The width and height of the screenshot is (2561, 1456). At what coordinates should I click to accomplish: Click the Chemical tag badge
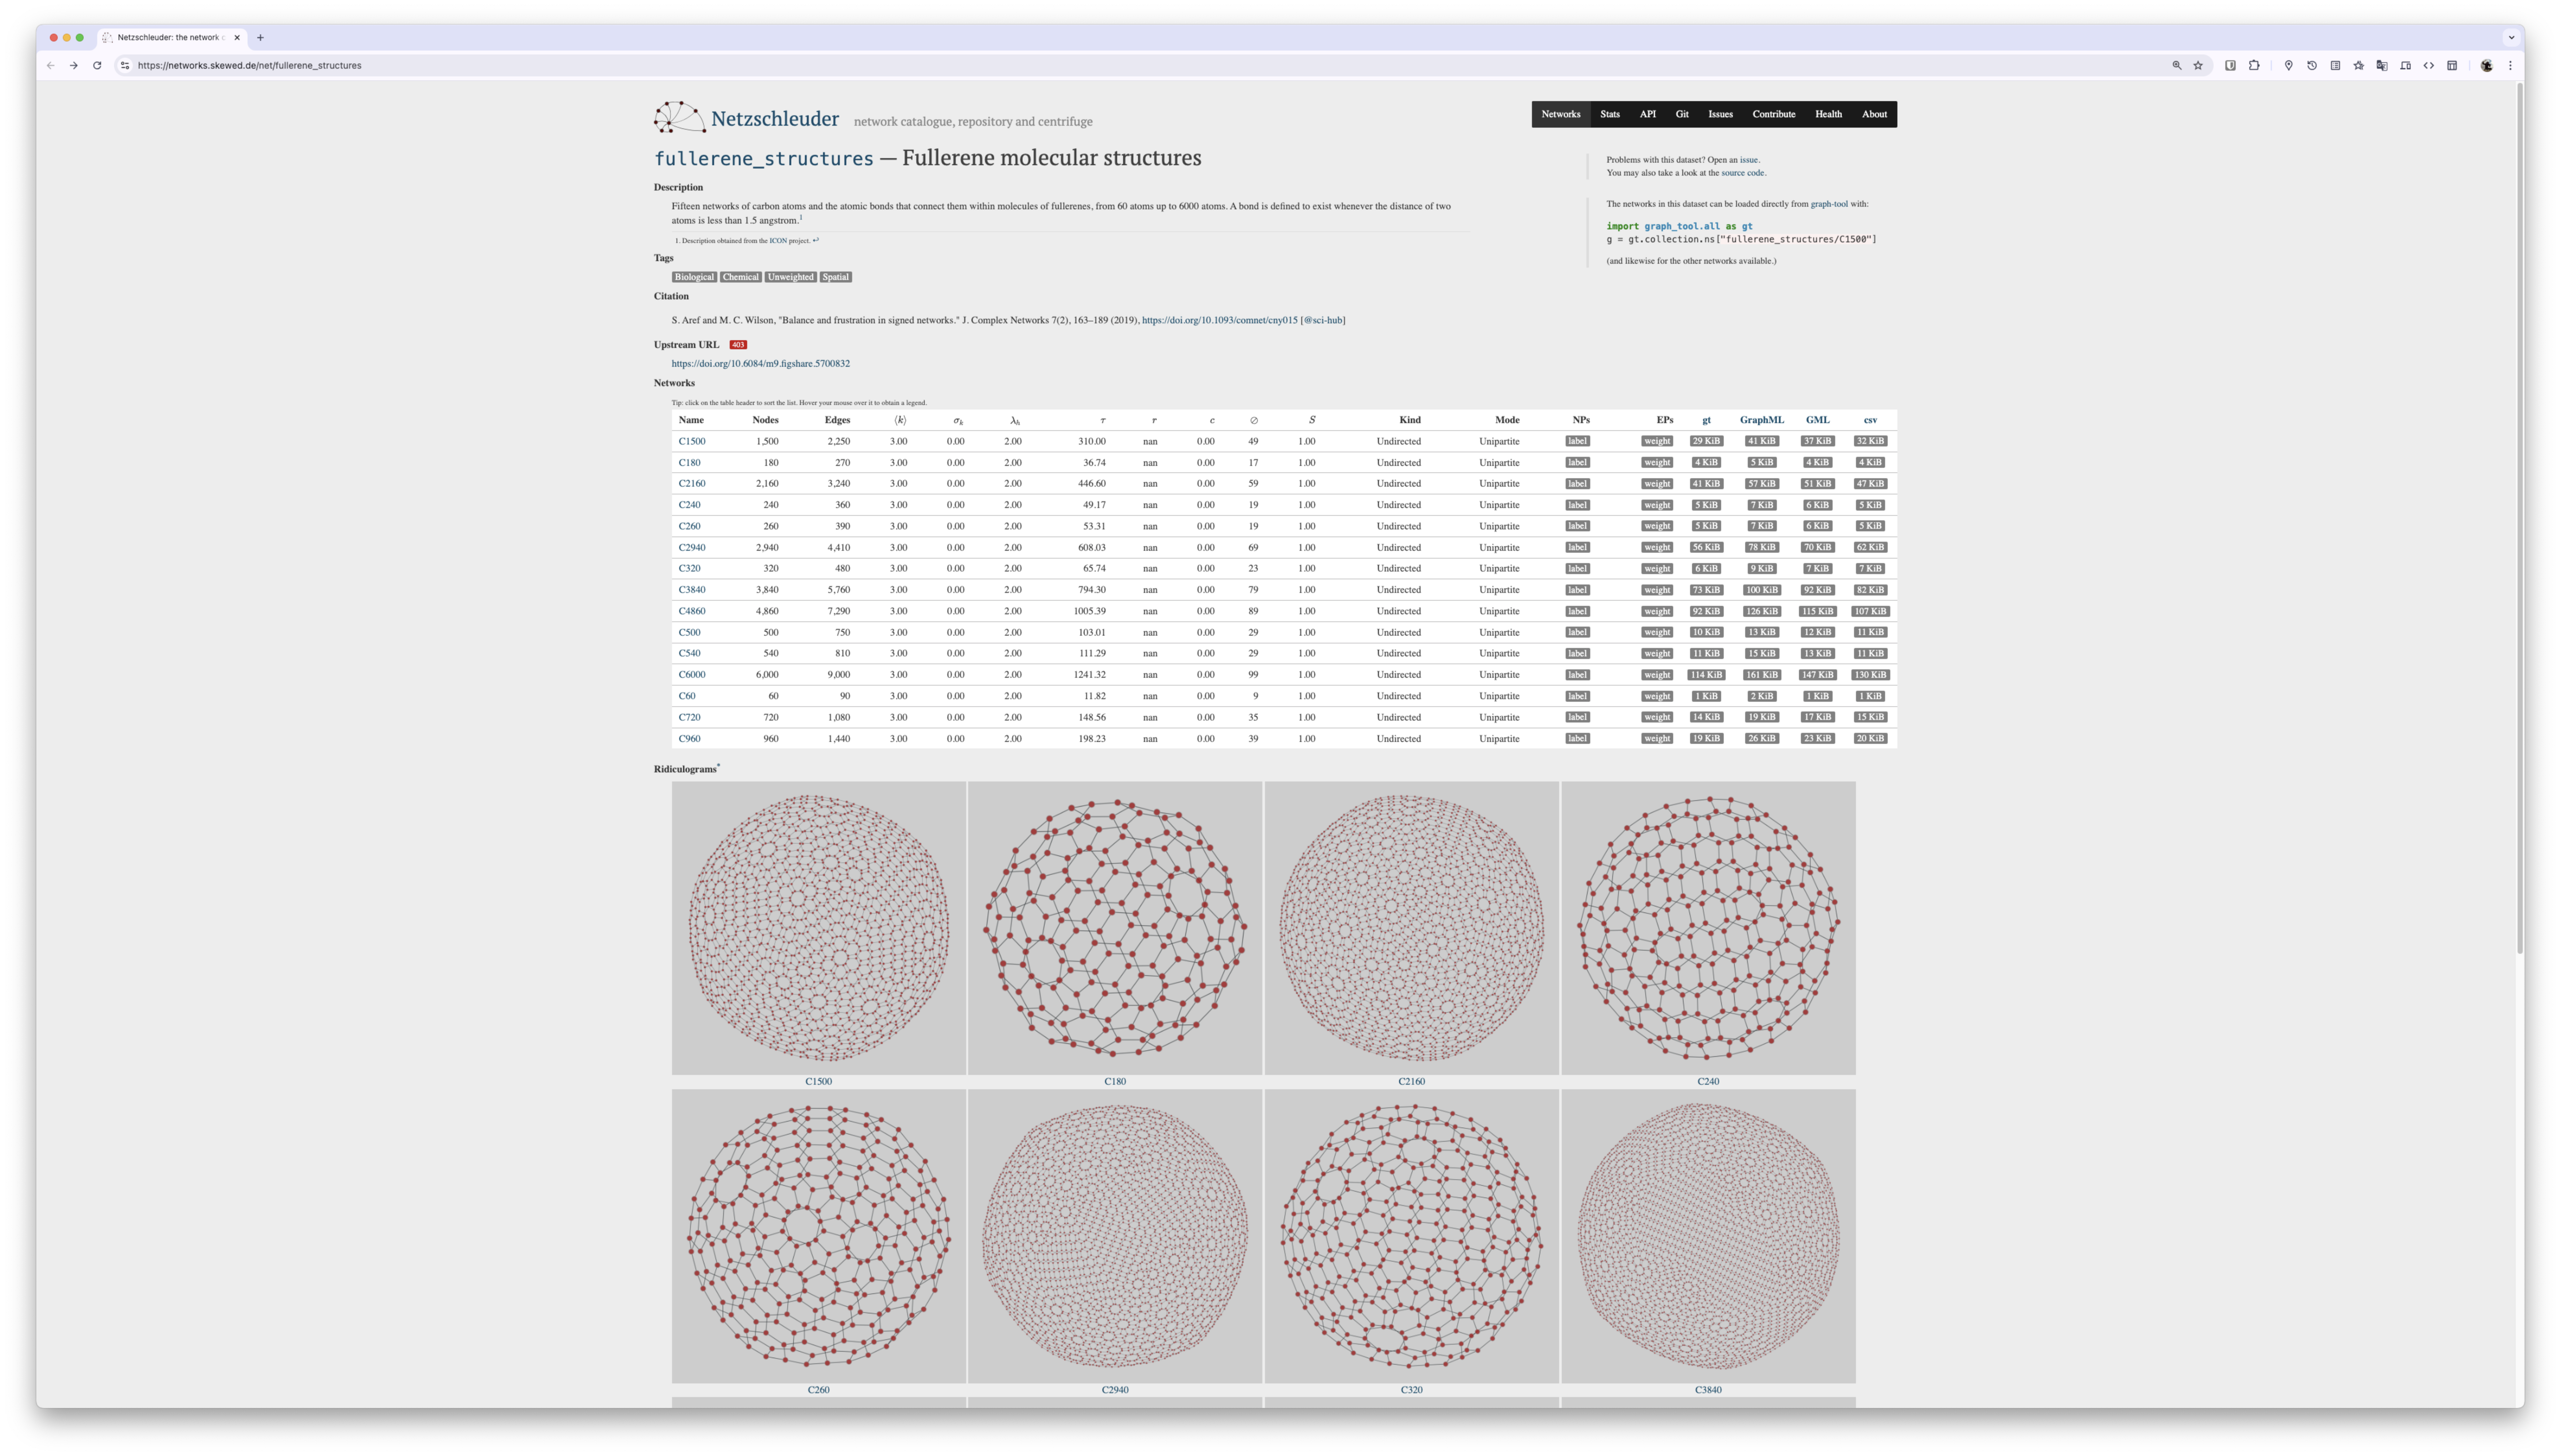(741, 277)
